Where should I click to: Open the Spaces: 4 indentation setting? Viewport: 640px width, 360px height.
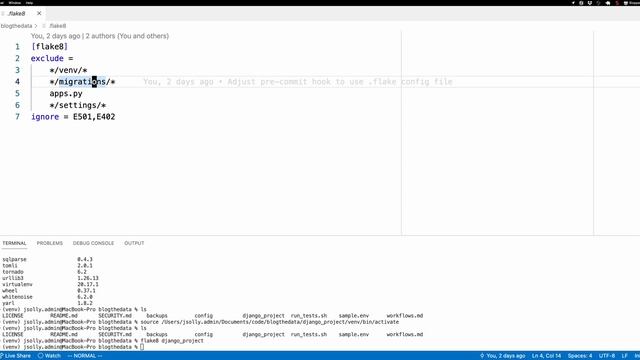(x=580, y=356)
